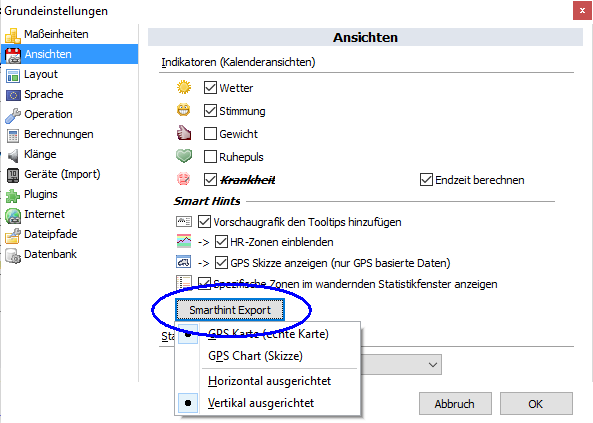The image size is (593, 423).
Task: Open Sprache settings via flag icon
Action: tap(13, 95)
